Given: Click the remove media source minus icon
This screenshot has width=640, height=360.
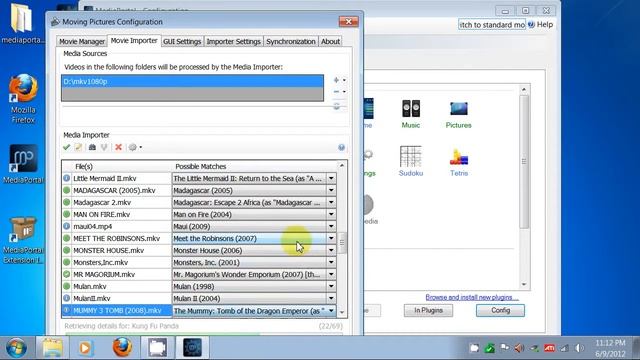Looking at the screenshot, I should point(336,92).
